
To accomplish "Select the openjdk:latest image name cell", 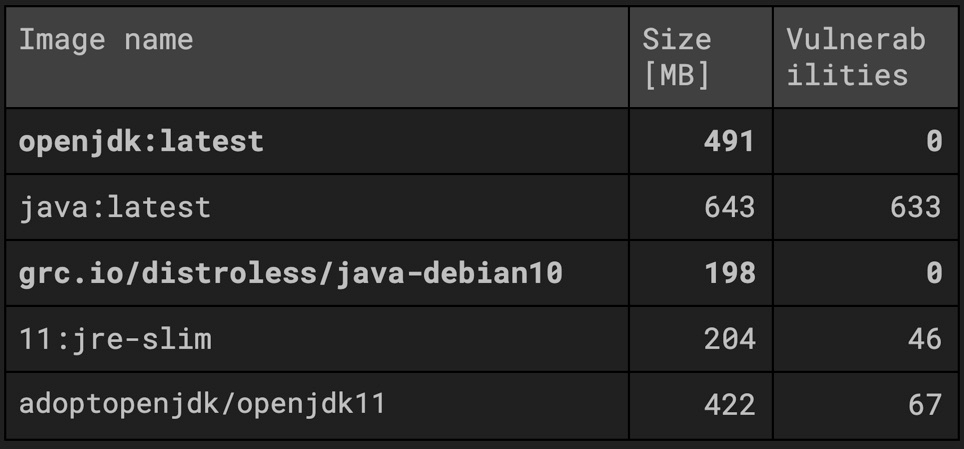I will 141,141.
